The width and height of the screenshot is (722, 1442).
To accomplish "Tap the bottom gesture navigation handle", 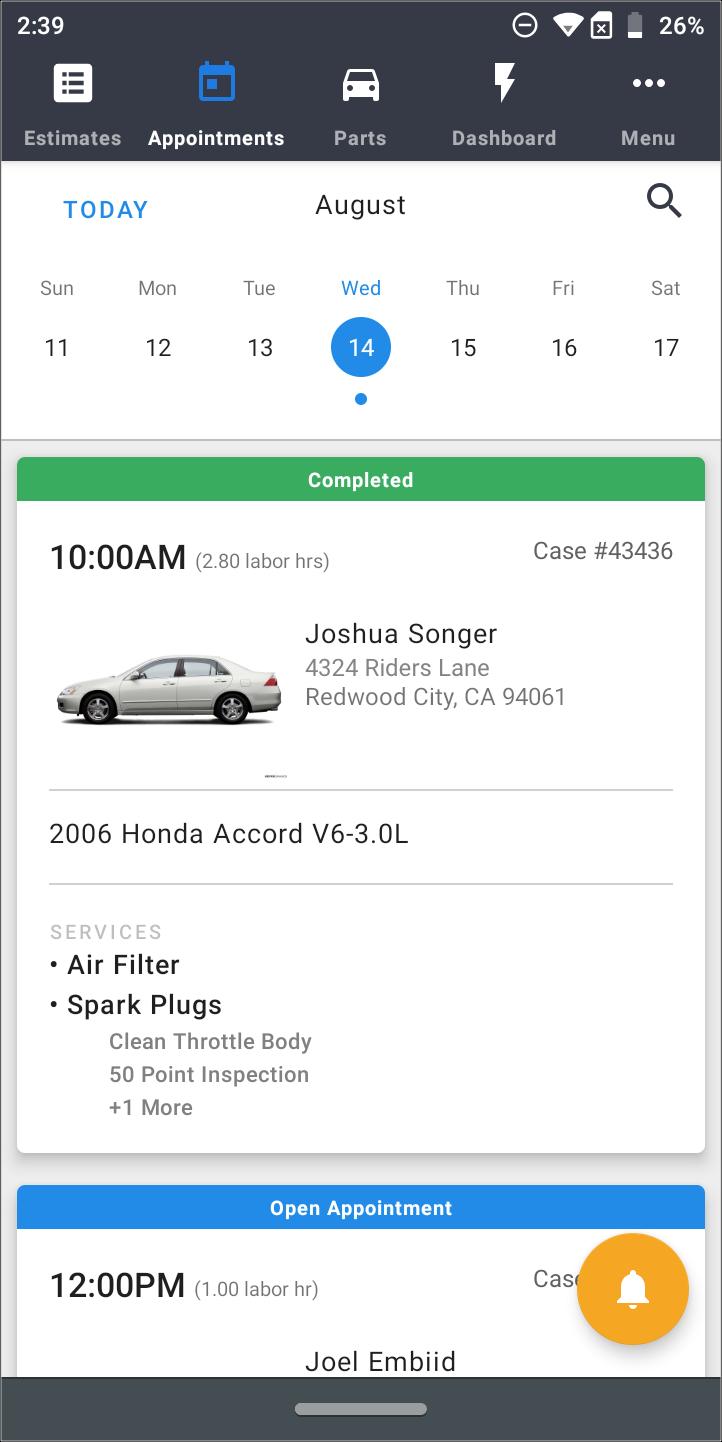I will tap(360, 1407).
